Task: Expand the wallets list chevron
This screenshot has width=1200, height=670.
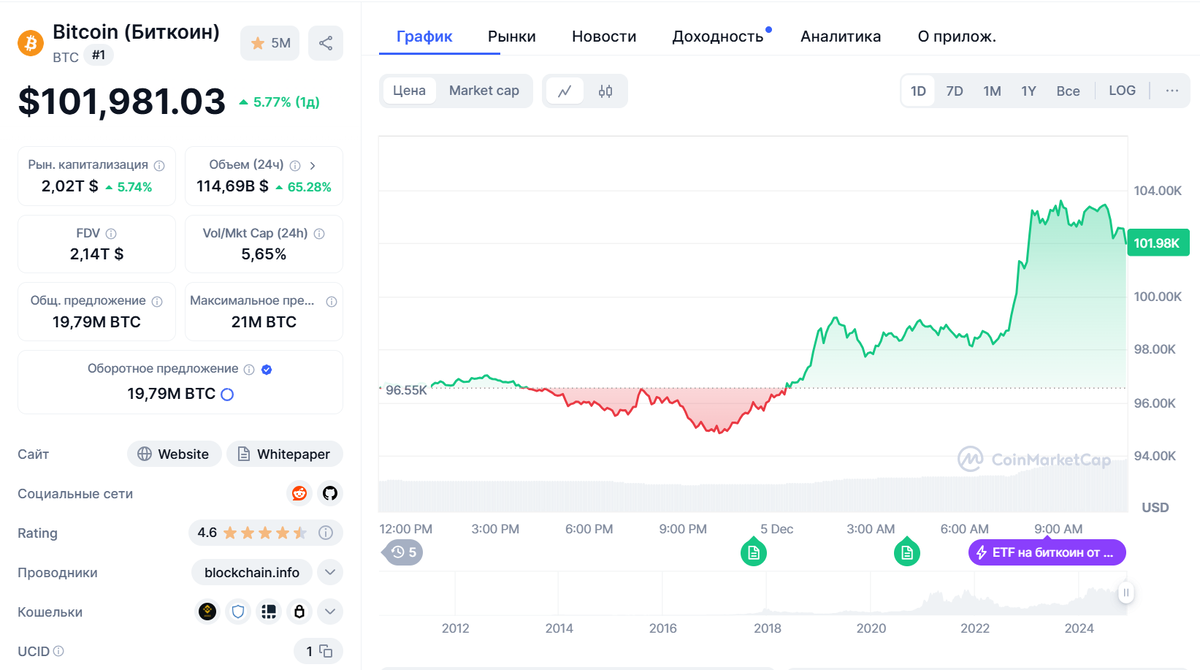Action: [329, 611]
